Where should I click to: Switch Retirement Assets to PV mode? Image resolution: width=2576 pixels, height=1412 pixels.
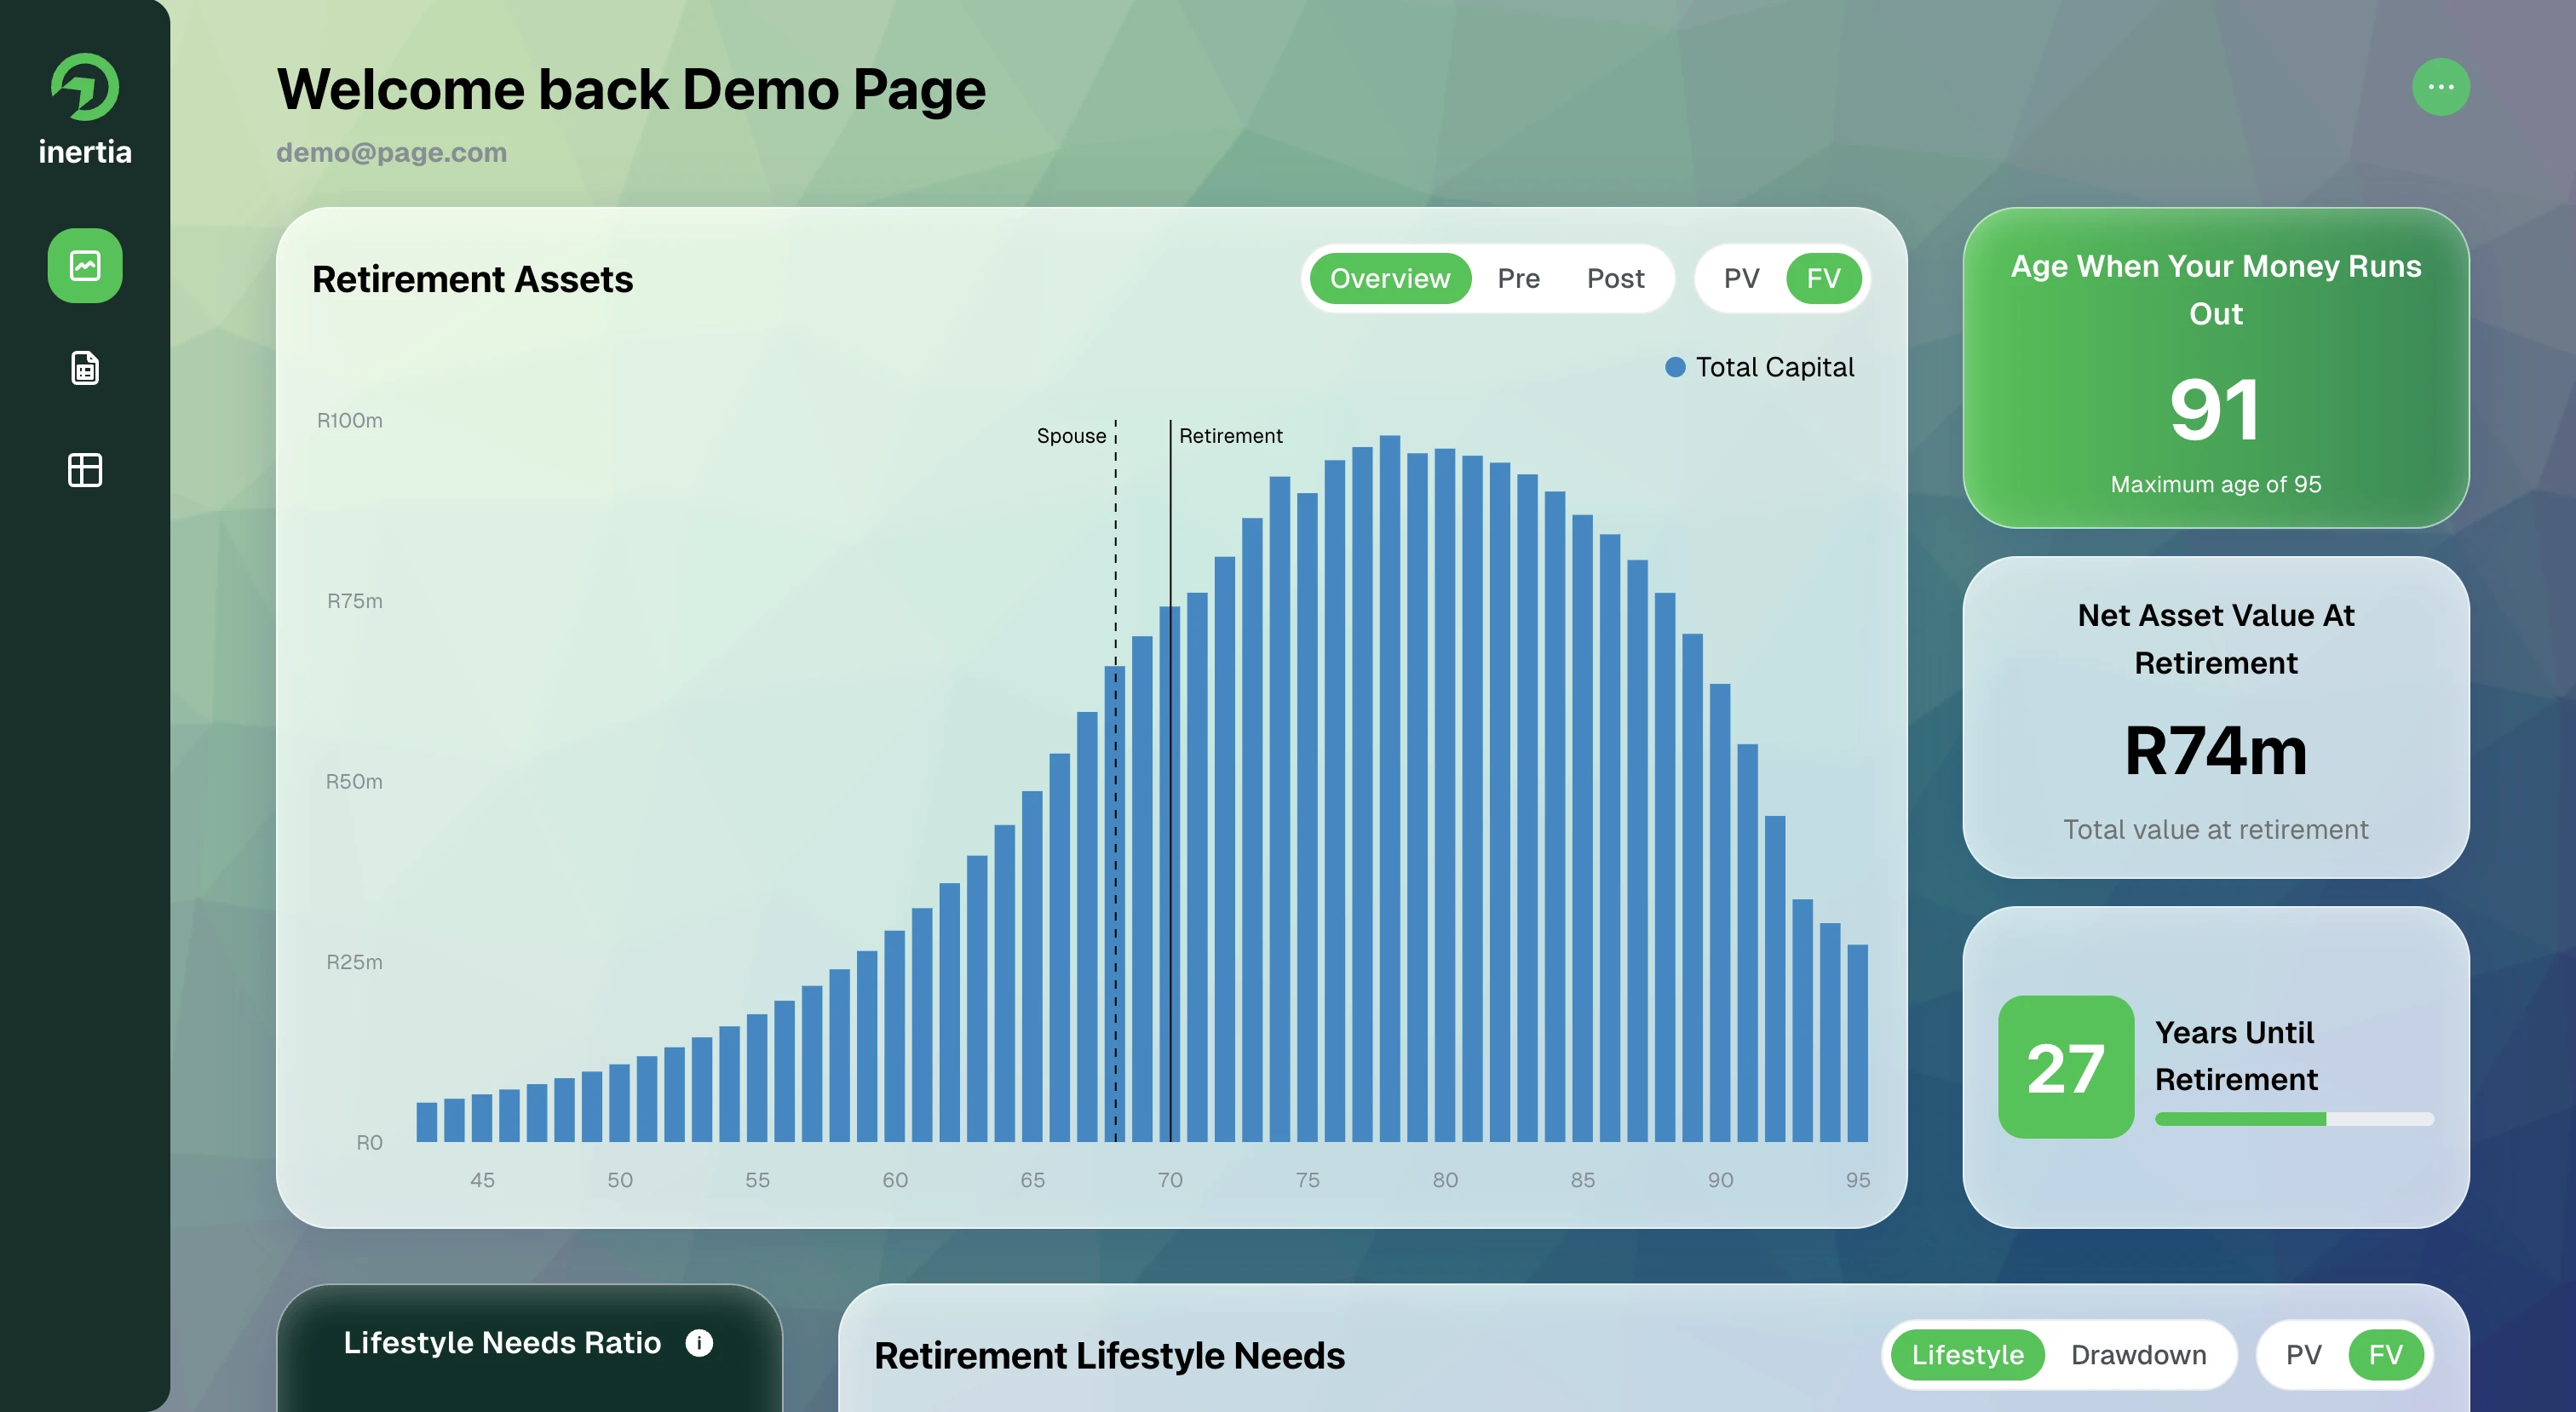(x=1742, y=279)
